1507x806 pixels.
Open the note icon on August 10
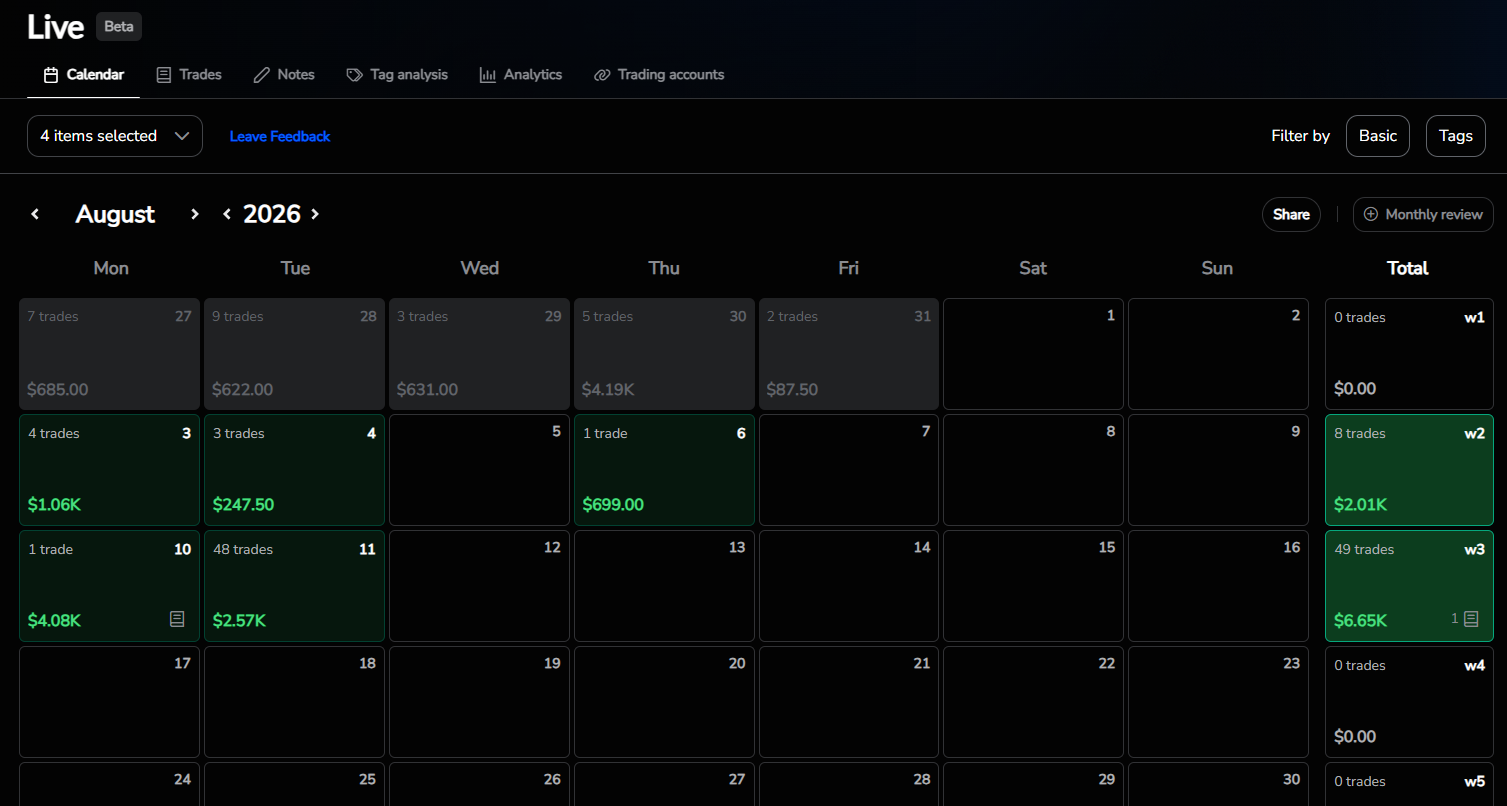tap(177, 619)
